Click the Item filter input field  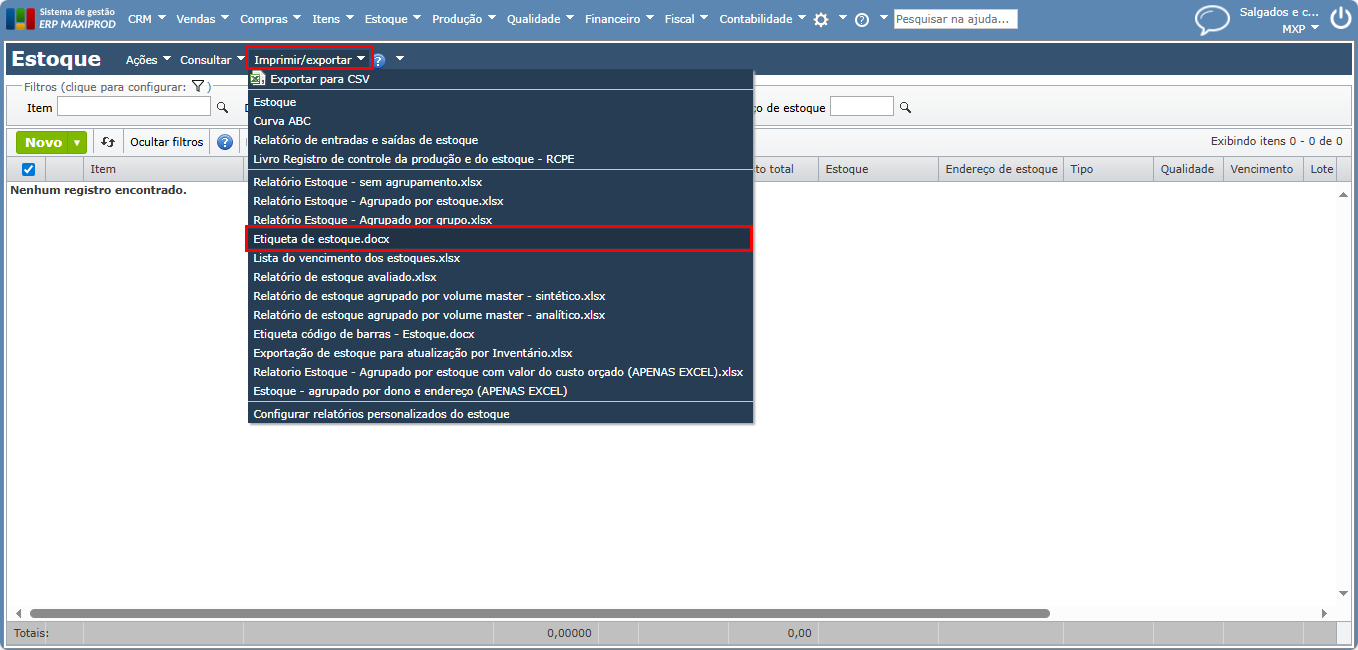[134, 107]
